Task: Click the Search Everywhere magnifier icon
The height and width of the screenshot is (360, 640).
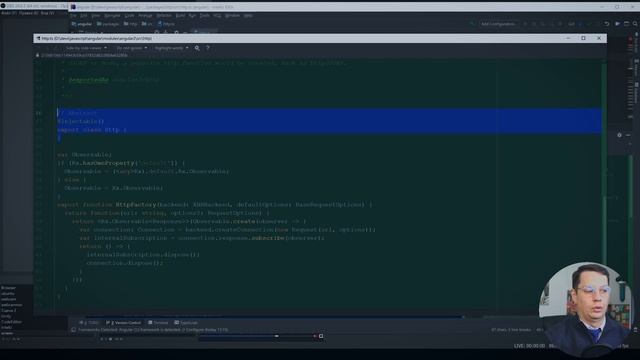Action: (635, 24)
